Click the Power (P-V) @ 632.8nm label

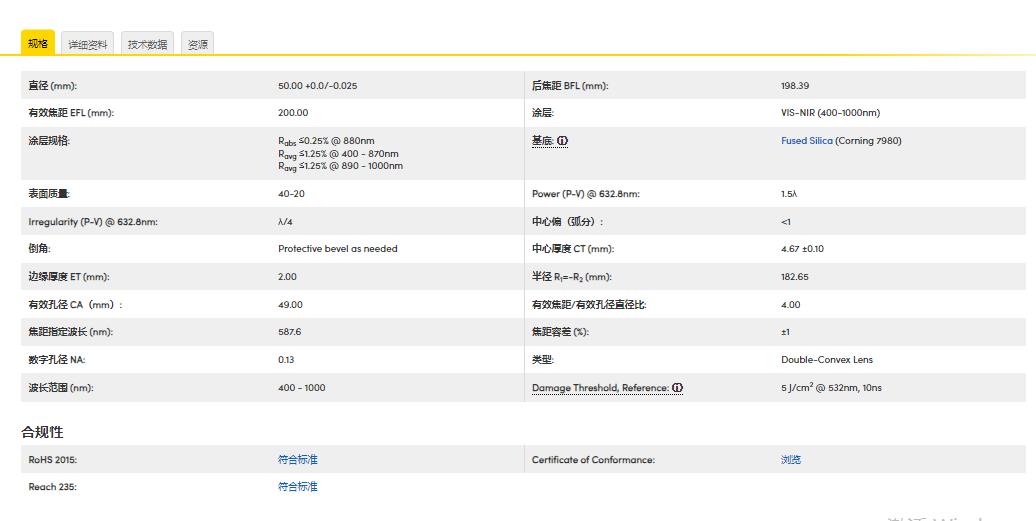[x=585, y=194]
